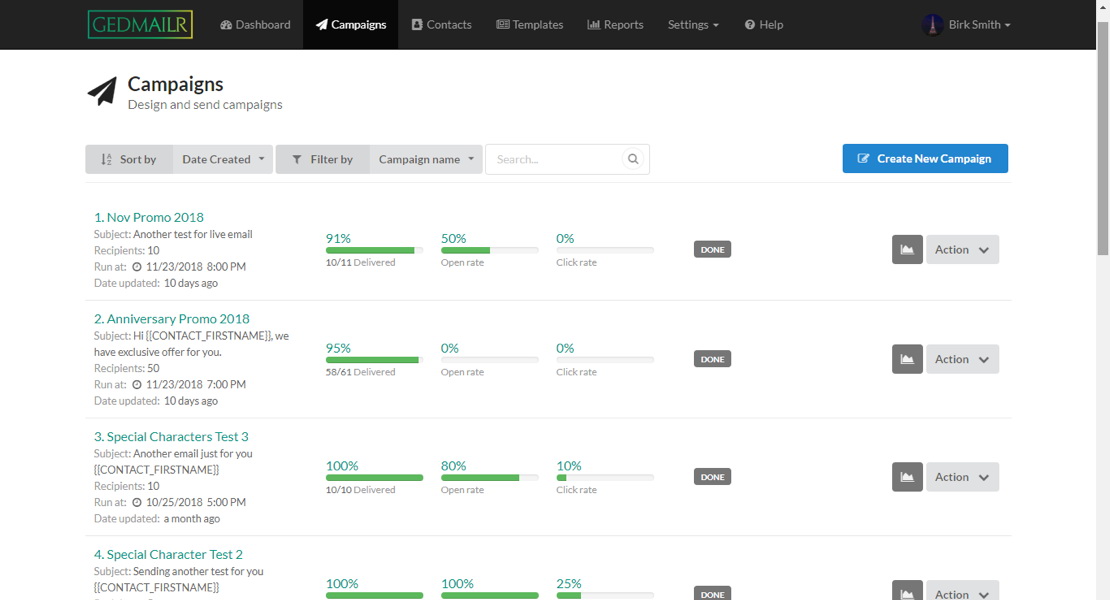Open stats chart icon for Nov Promo 2018
The width and height of the screenshot is (1110, 600).
click(x=907, y=250)
